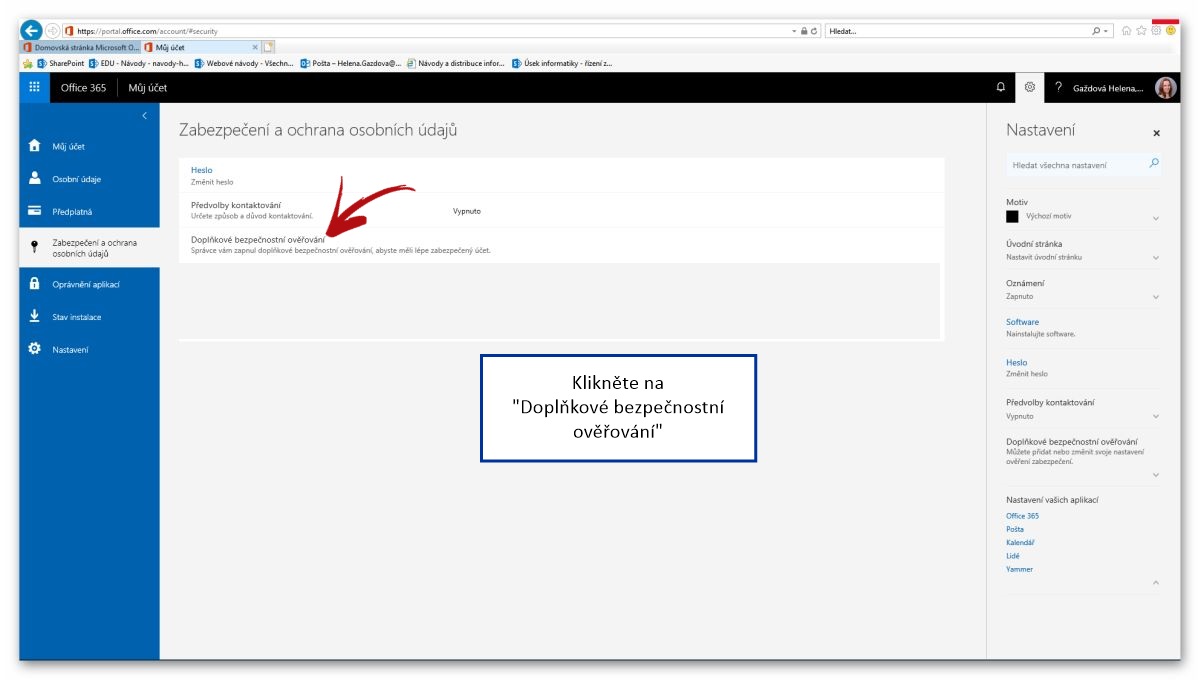Image resolution: width=1200 pixels, height=680 pixels.
Task: Click the download icon beside Stav instalace
Action: point(35,316)
